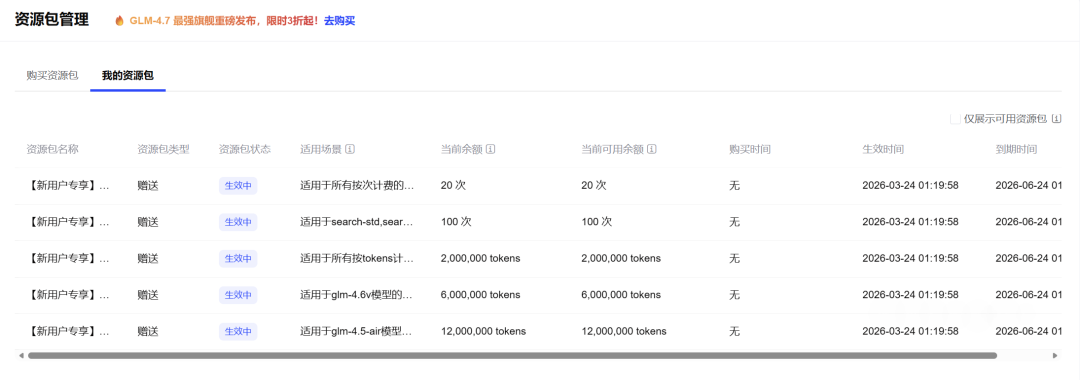Enable the 仅展示可用资源包 checkbox
The width and height of the screenshot is (1080, 380).
click(x=955, y=119)
